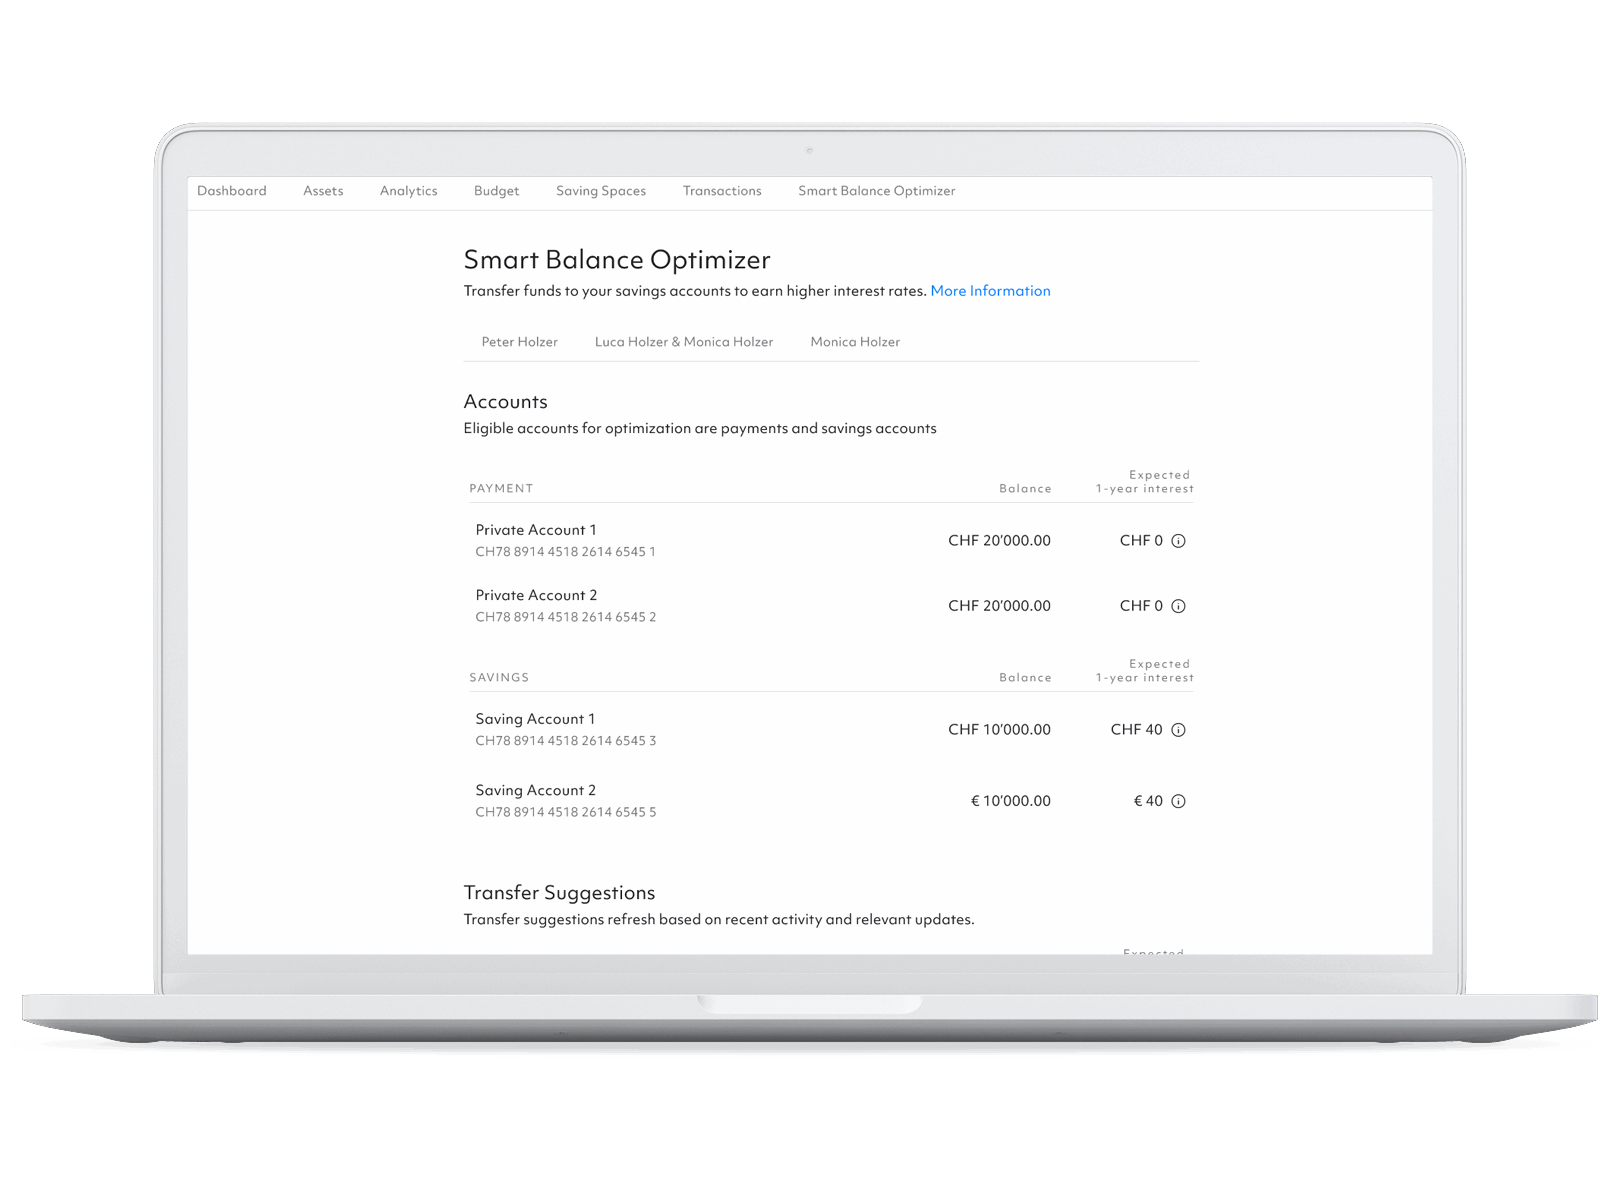Viewport: 1602px width, 1182px height.
Task: Click Balance column header in PAYMENT table
Action: coord(1025,489)
